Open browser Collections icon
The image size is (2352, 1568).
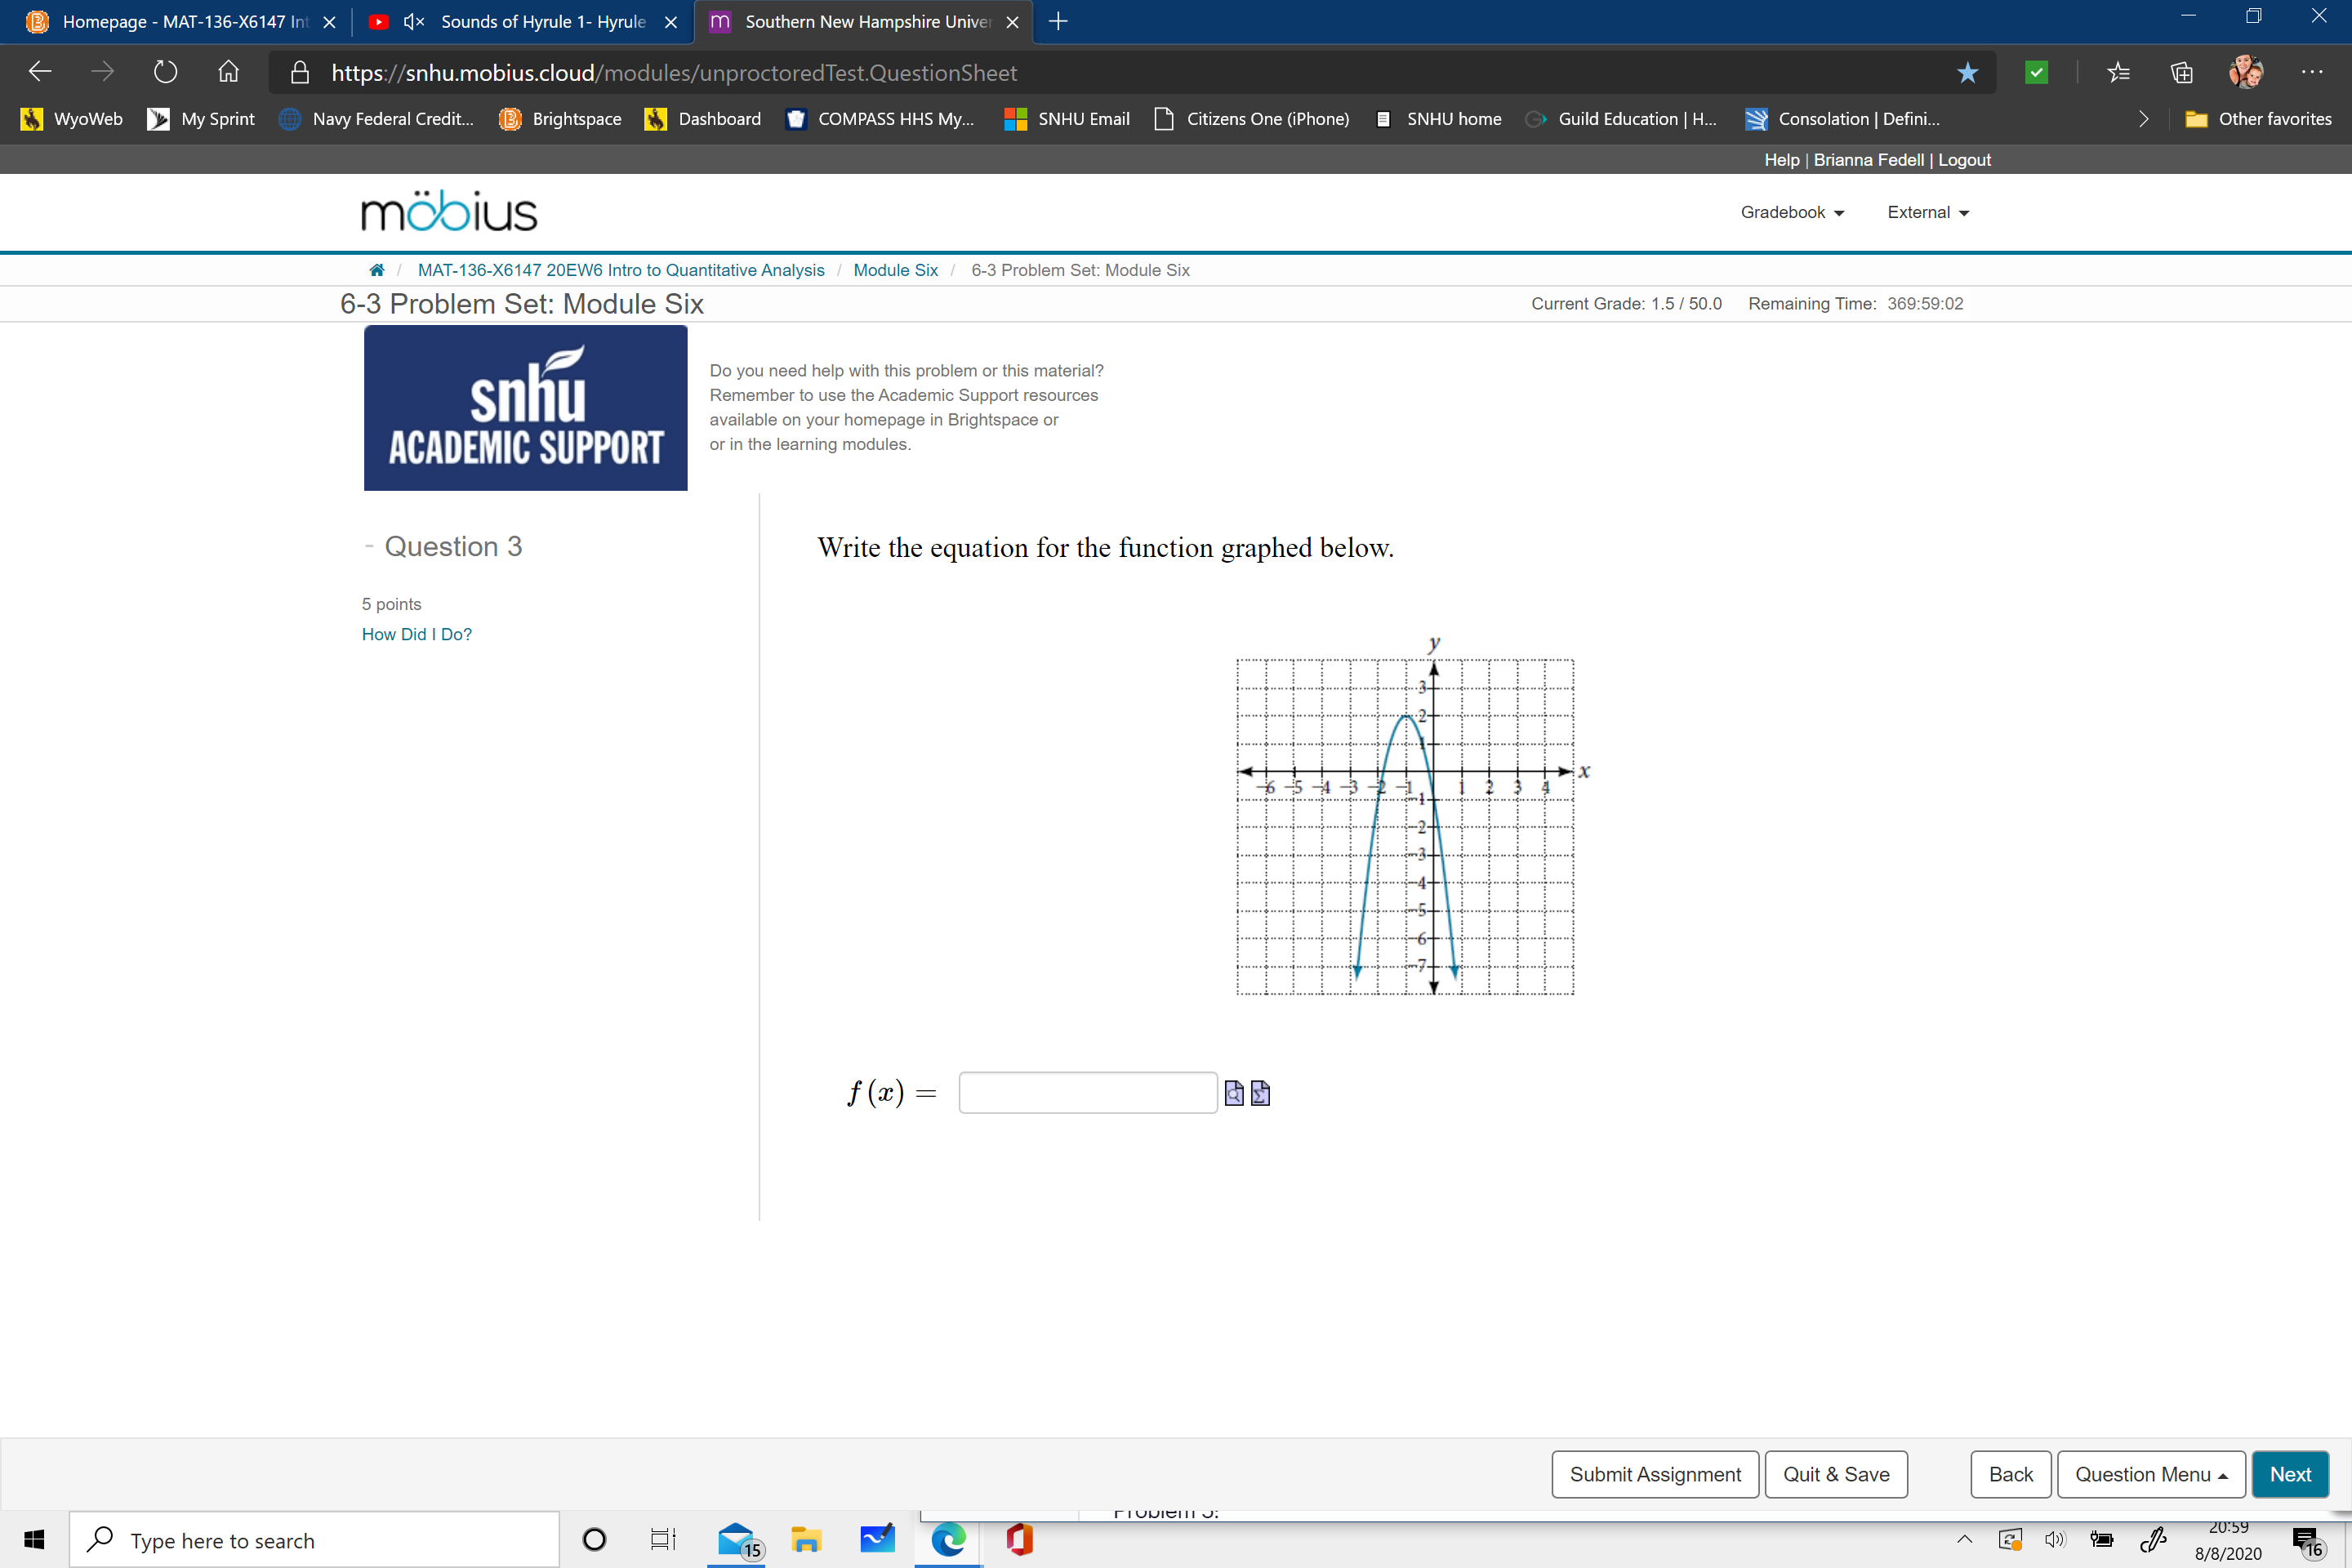click(2181, 72)
